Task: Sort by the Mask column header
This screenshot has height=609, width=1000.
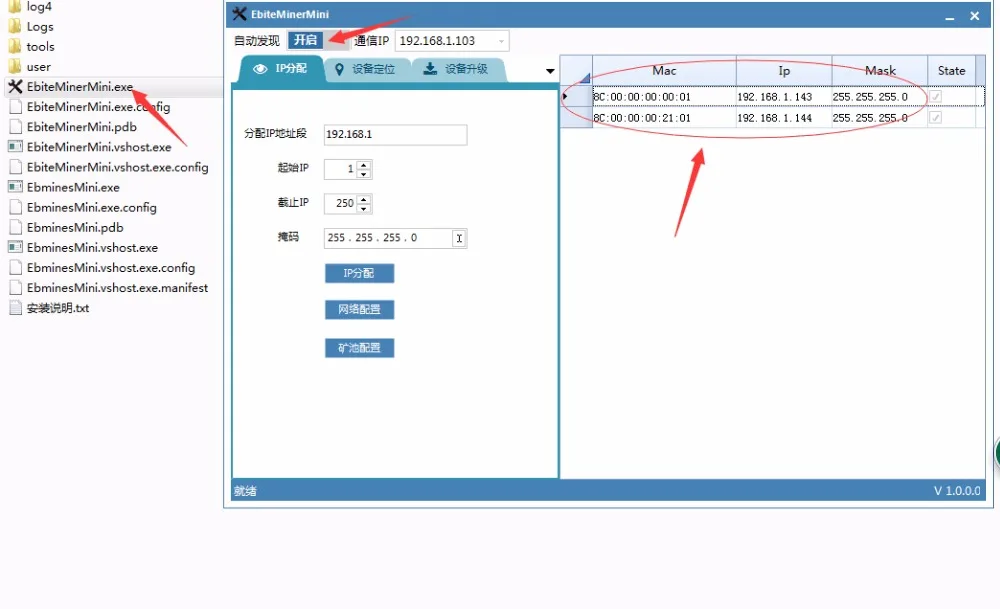Action: [x=879, y=70]
